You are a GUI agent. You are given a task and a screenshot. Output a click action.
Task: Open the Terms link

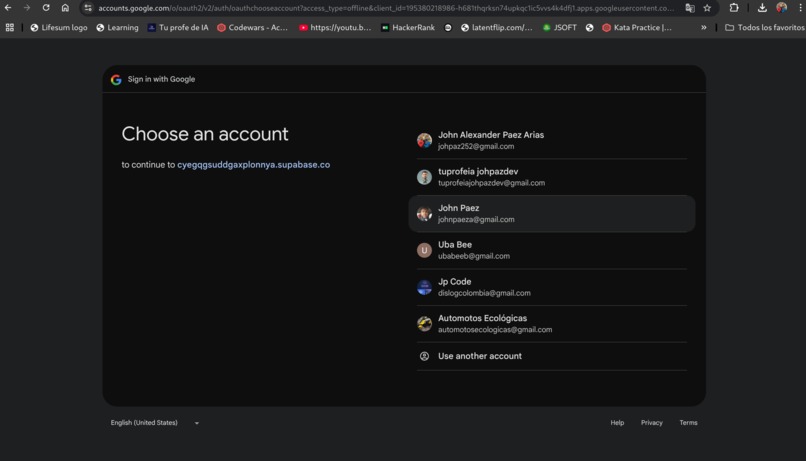688,422
